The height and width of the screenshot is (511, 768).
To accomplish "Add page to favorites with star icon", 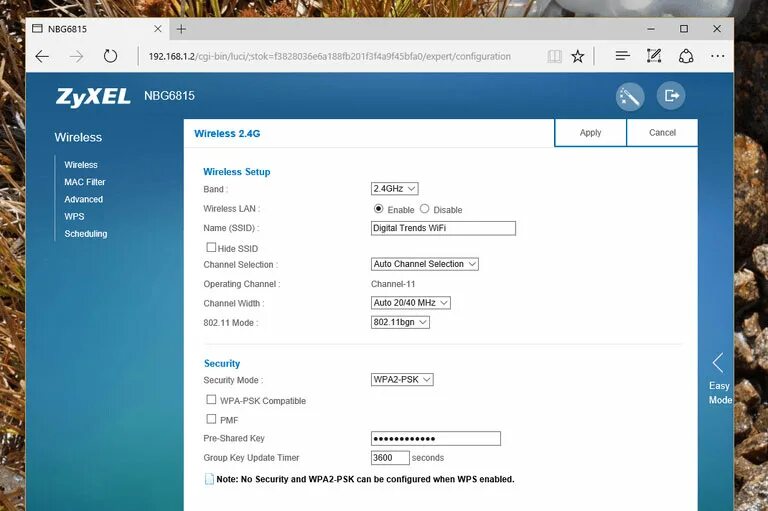I will point(578,56).
